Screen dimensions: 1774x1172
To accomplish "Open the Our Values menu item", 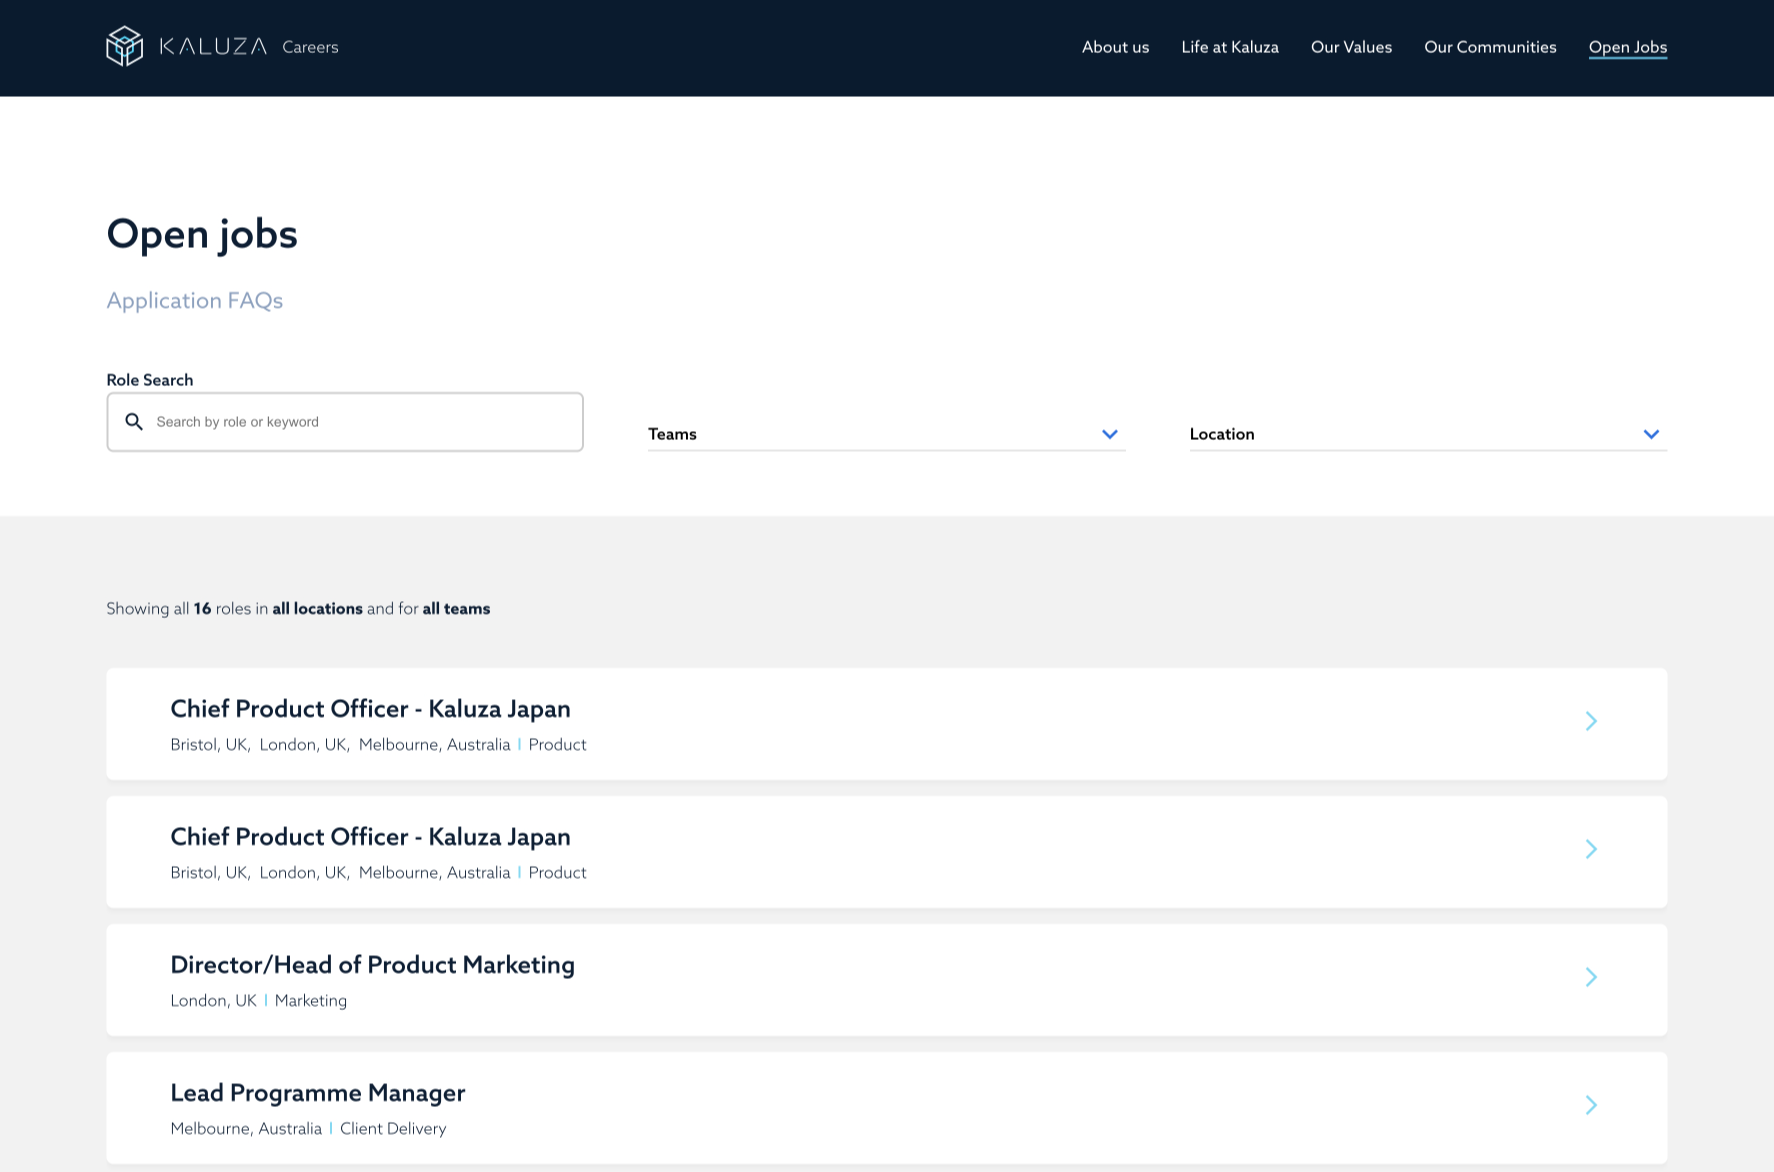I will [1351, 47].
